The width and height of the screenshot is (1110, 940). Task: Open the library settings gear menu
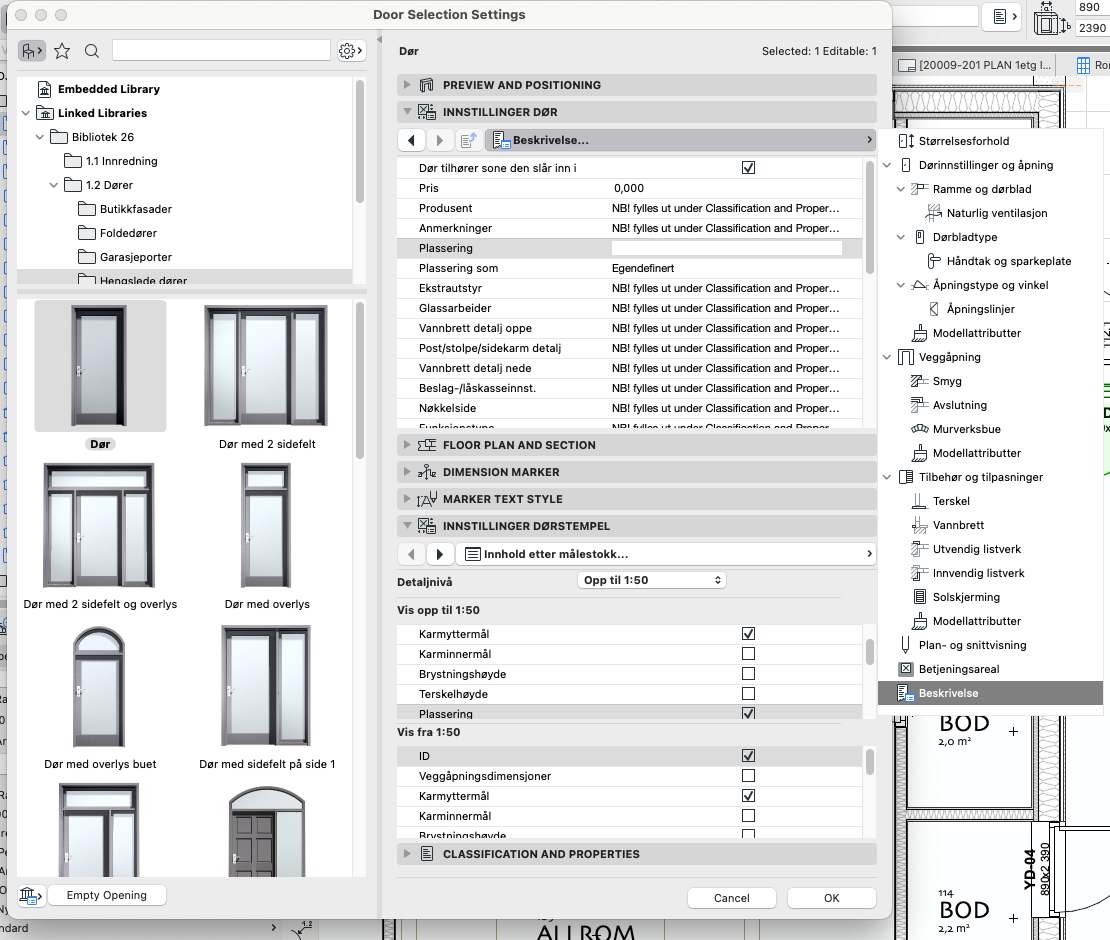349,51
